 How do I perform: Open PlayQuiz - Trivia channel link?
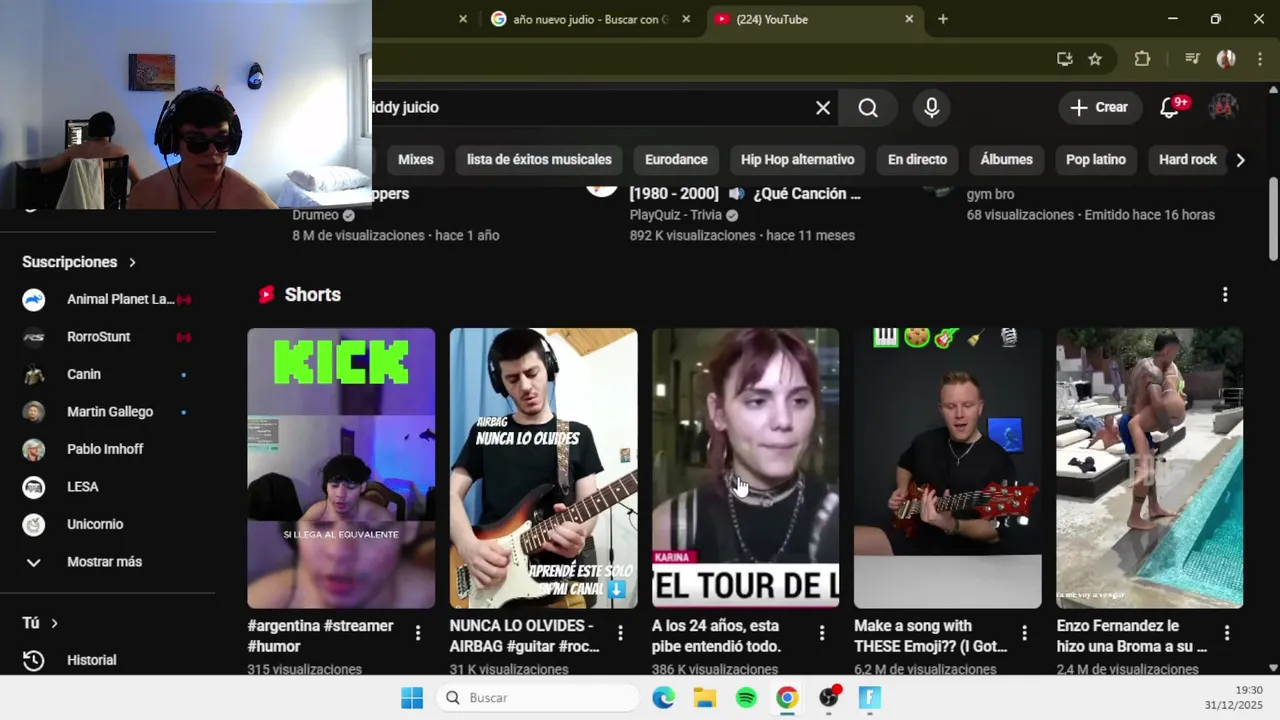coord(677,215)
